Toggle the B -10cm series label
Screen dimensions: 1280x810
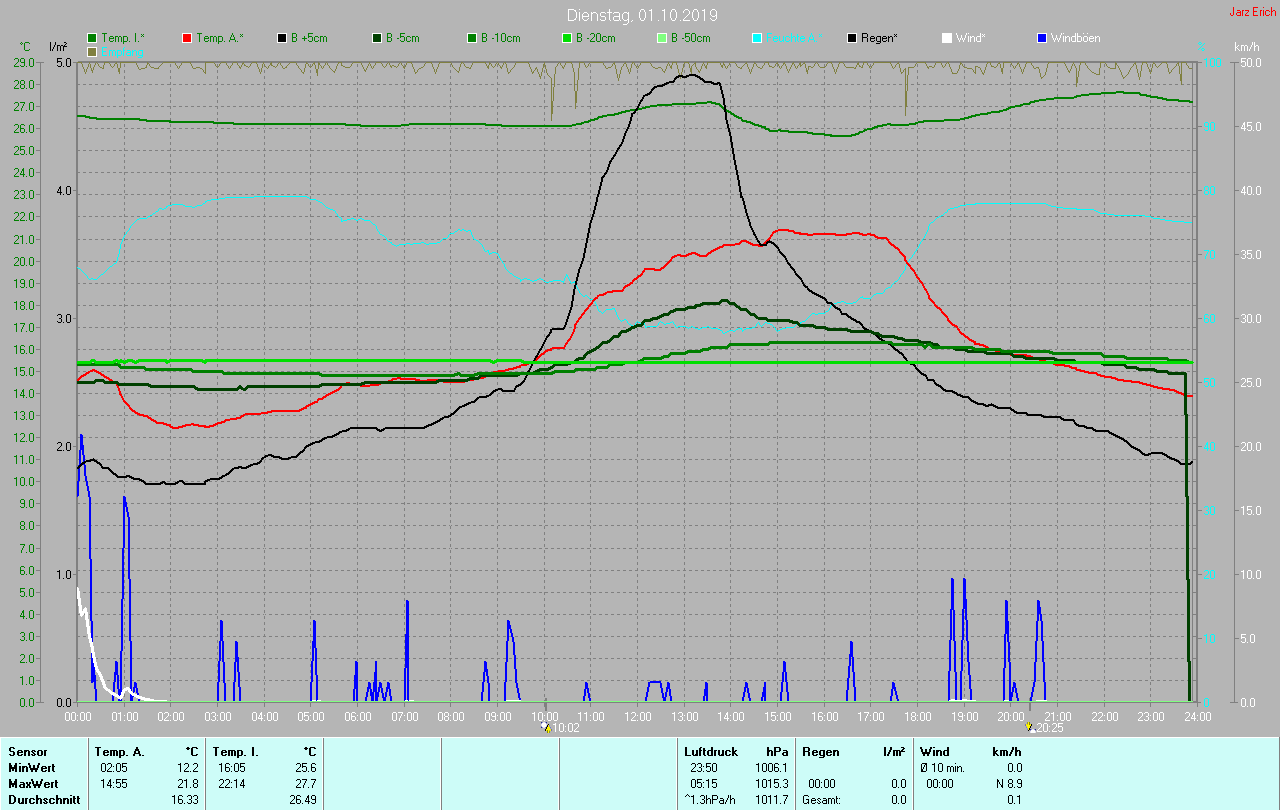click(500, 38)
